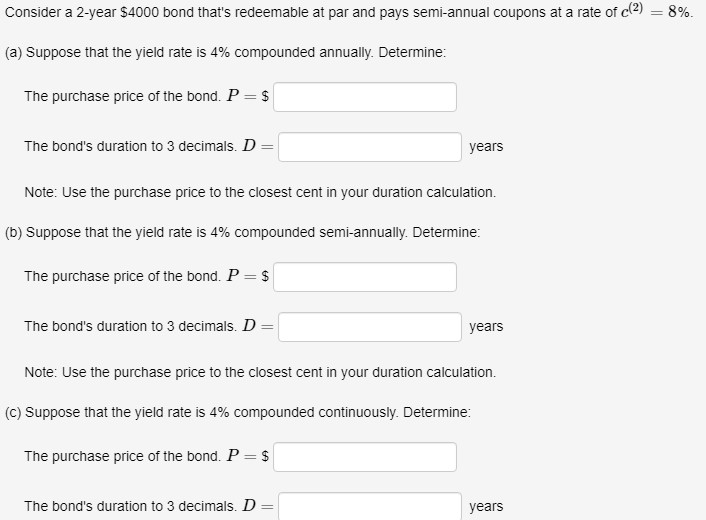Click the part (b) 'compounded semi-annually' question text
Viewport: 706px width, 520px height.
(243, 233)
